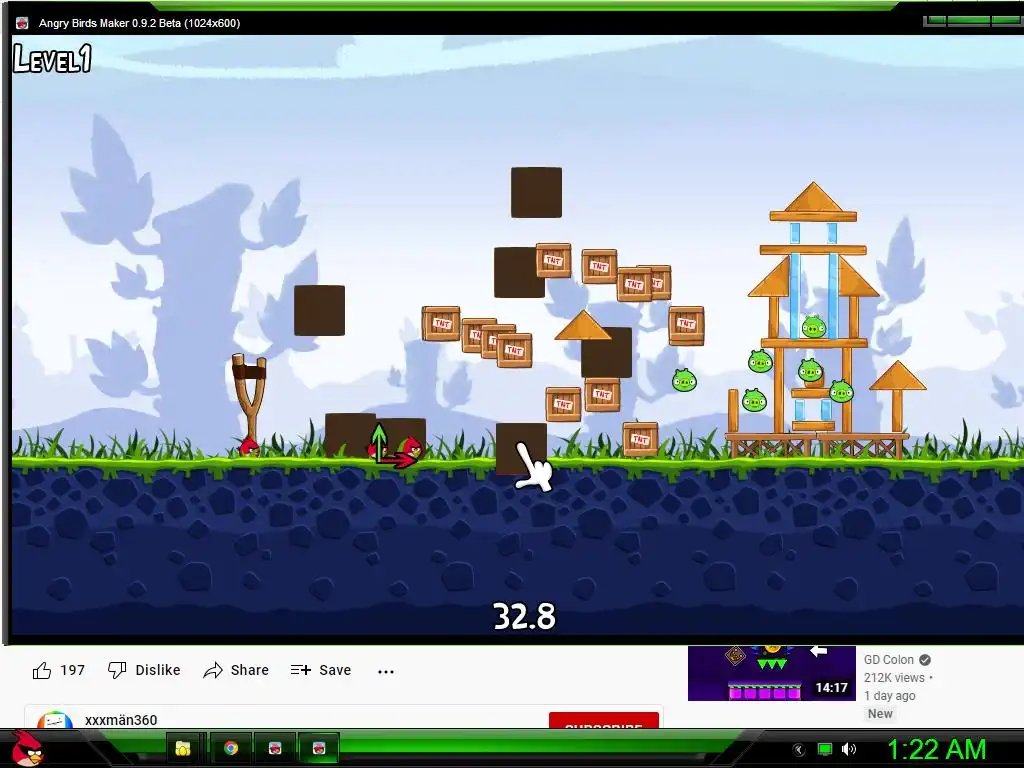Viewport: 1024px width, 768px height.
Task: Click the network tray icon
Action: pos(825,749)
